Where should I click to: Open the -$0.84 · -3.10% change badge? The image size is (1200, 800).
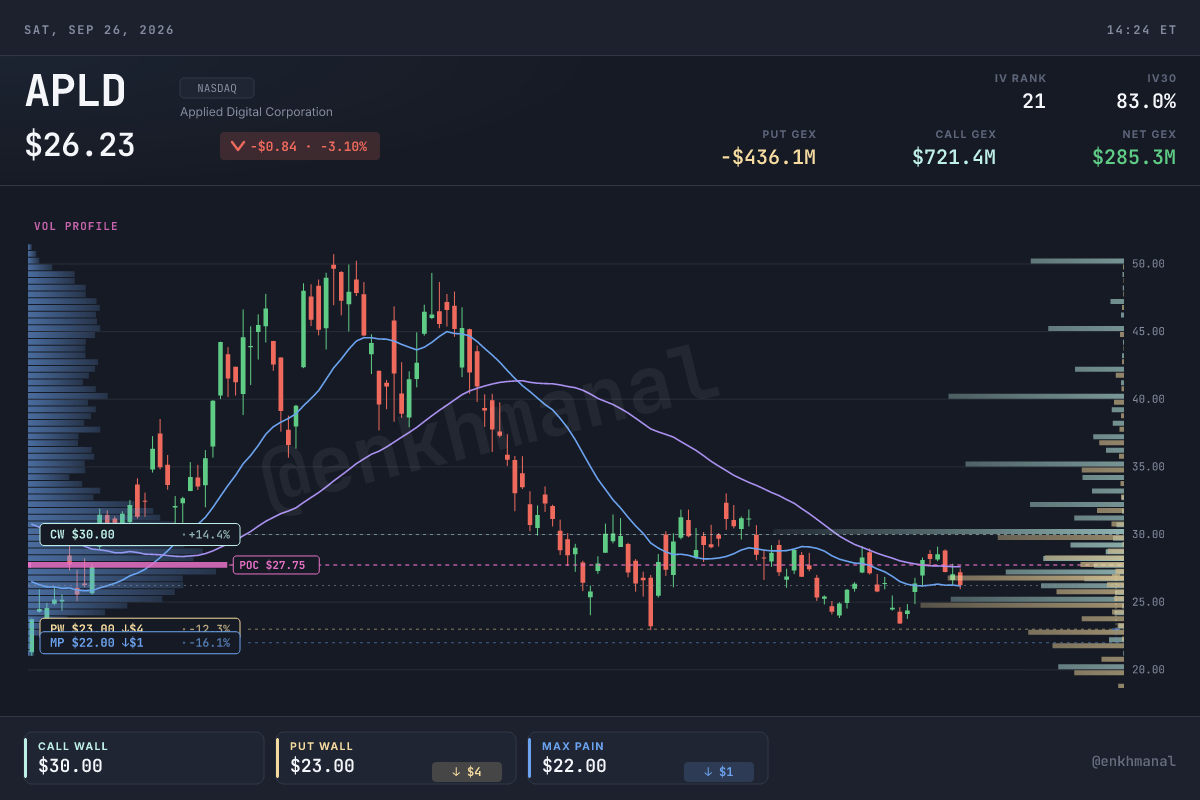pyautogui.click(x=300, y=146)
